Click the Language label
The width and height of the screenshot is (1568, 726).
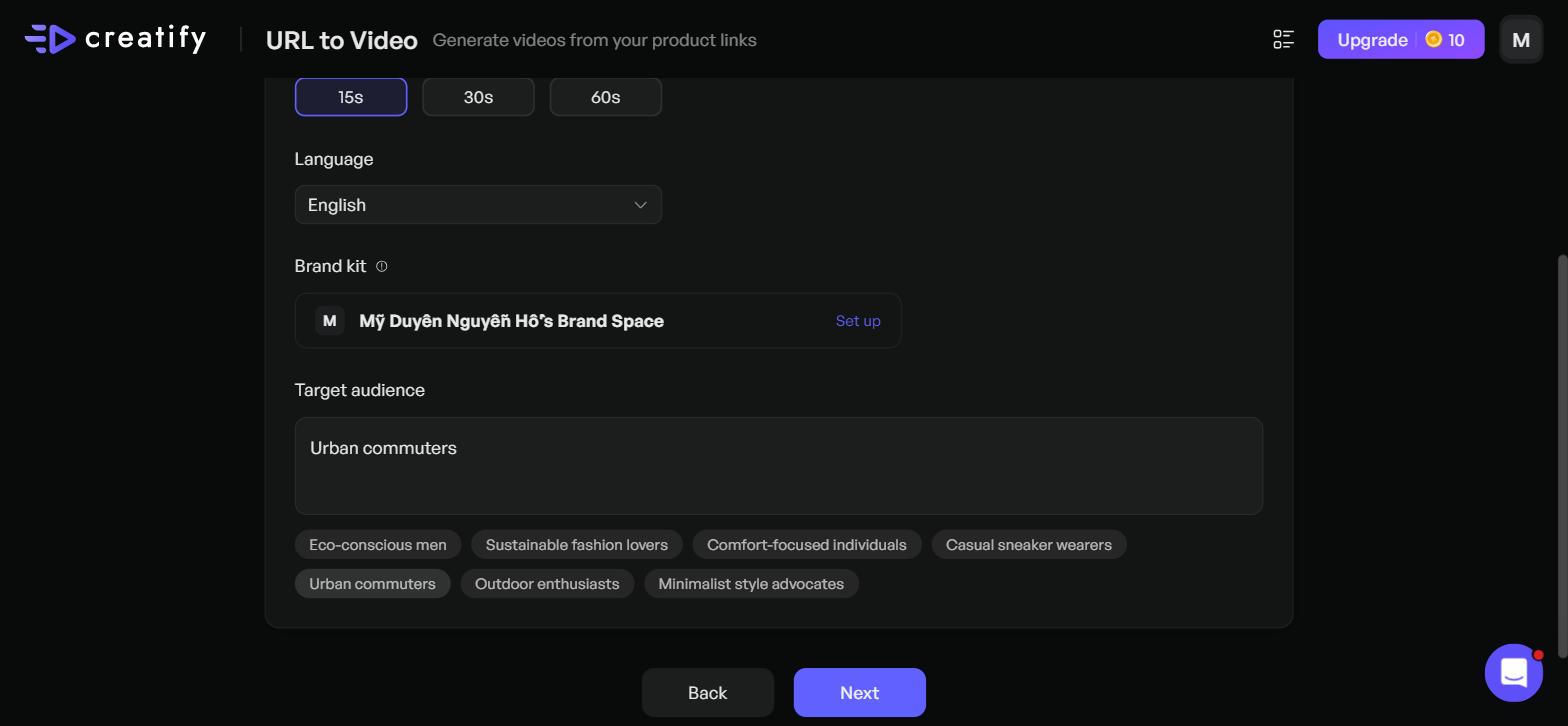click(334, 159)
